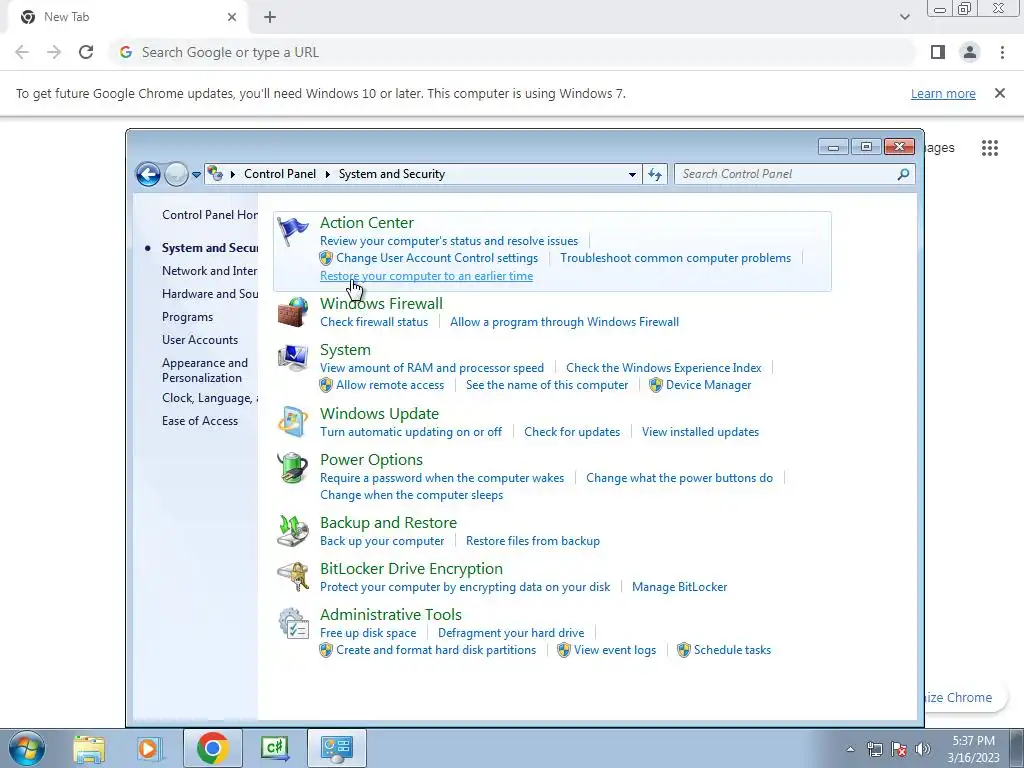Select Hardware and Sound in sidebar
The image size is (1024, 768).
(210, 294)
